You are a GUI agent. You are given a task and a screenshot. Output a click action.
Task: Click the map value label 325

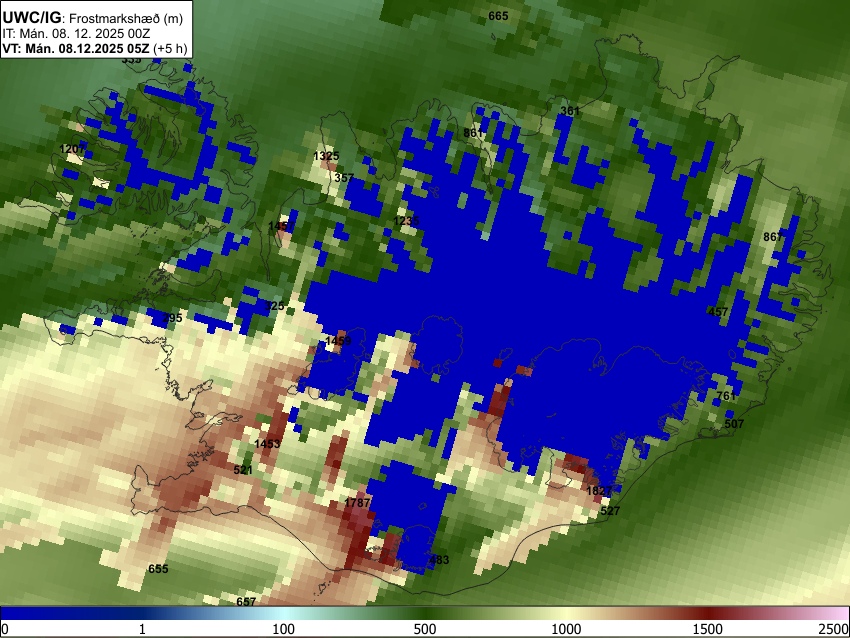[x=274, y=306]
